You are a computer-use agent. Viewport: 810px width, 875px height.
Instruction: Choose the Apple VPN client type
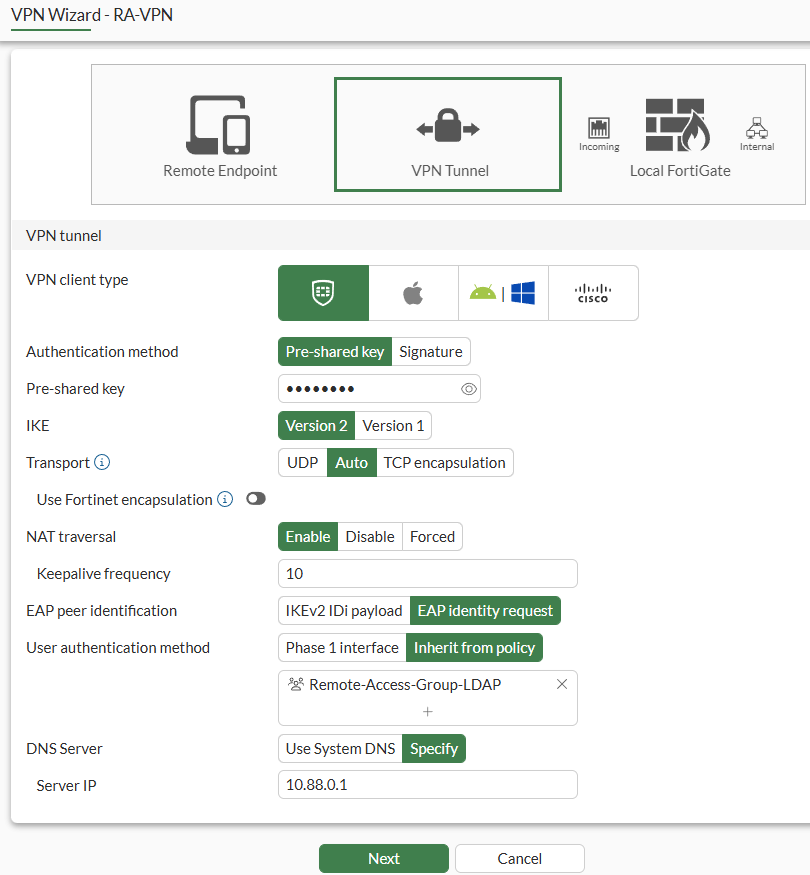coord(413,292)
